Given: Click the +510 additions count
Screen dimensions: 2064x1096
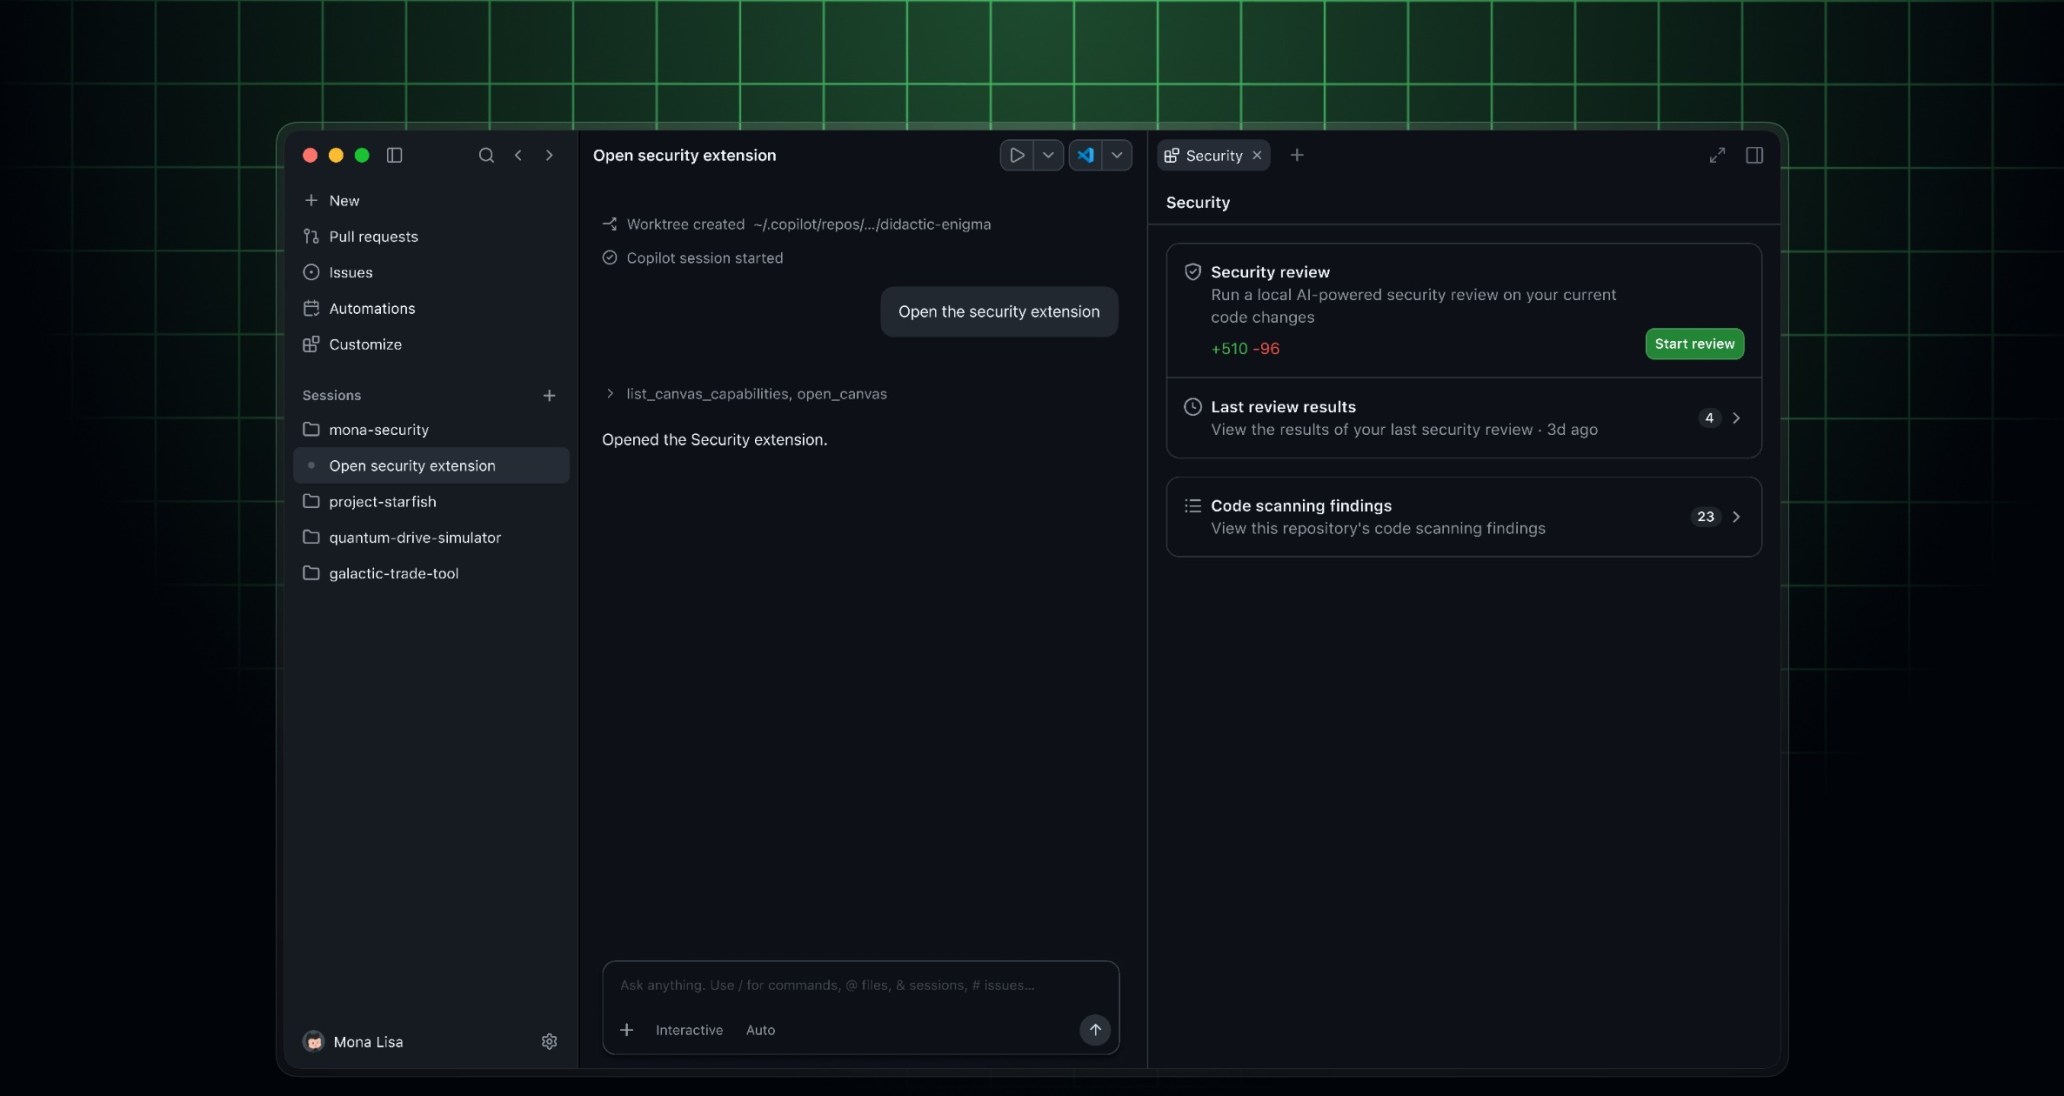Looking at the screenshot, I should [1229, 349].
